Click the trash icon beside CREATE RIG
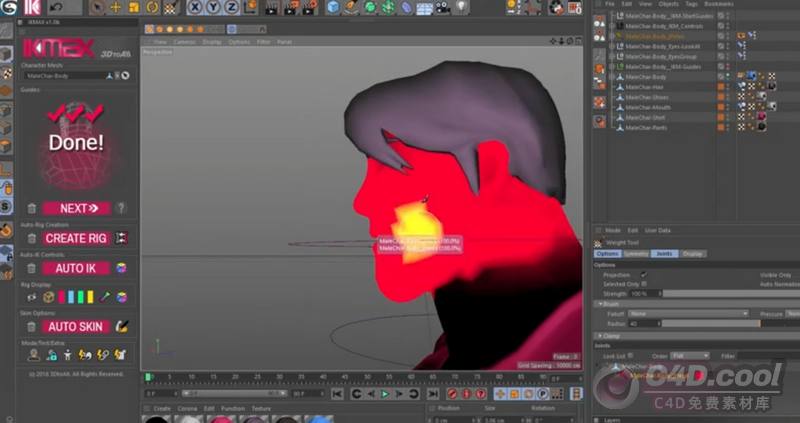The image size is (800, 423). [x=32, y=239]
